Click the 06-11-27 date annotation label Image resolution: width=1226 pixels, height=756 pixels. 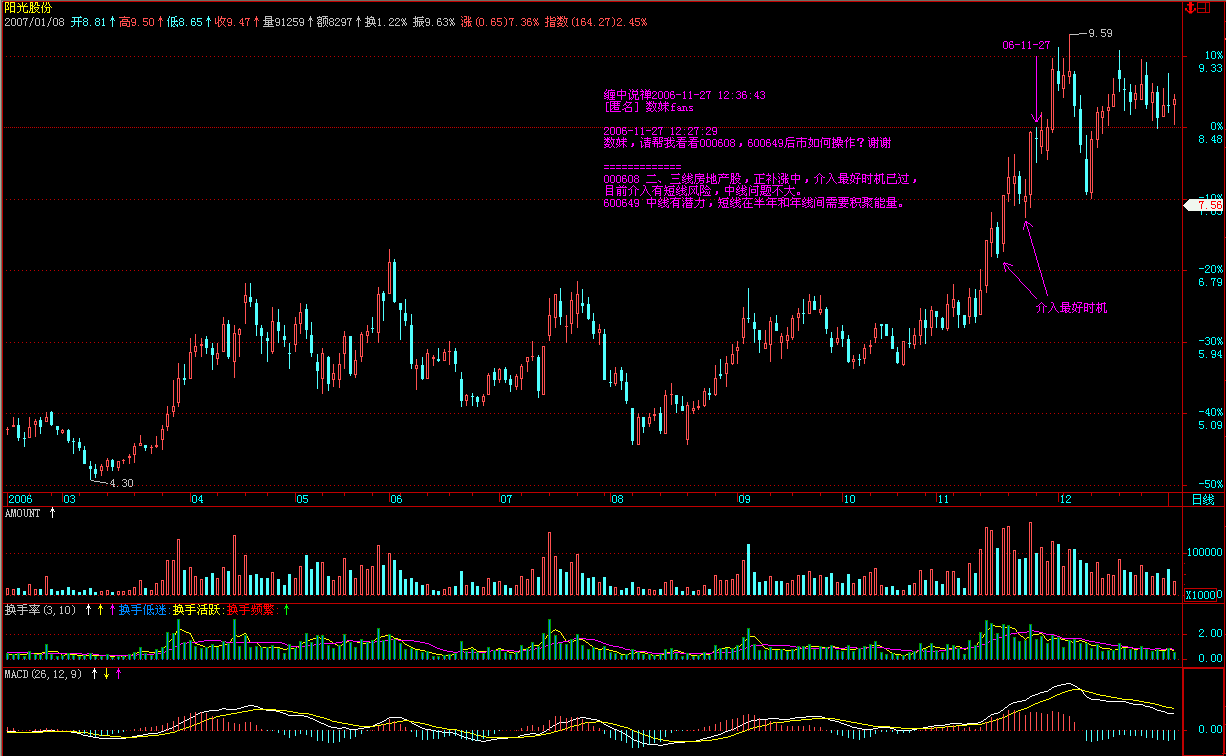click(x=1027, y=46)
